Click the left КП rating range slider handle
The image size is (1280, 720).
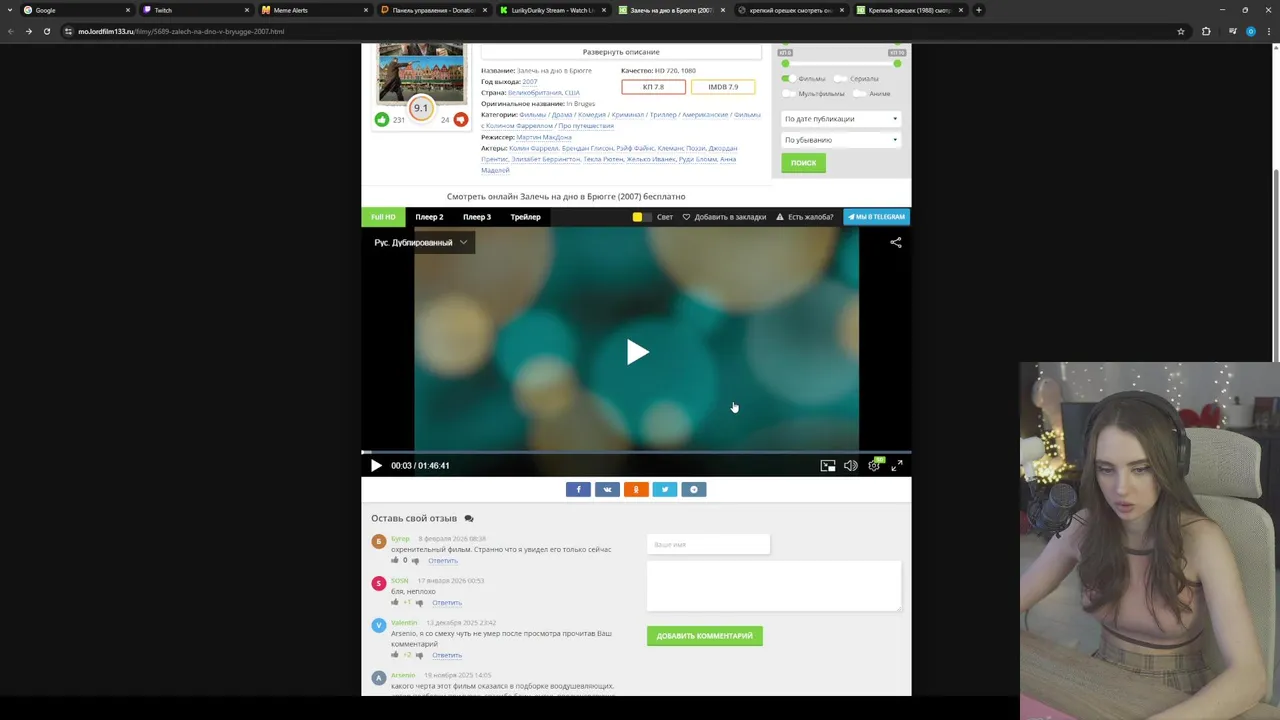[785, 63]
